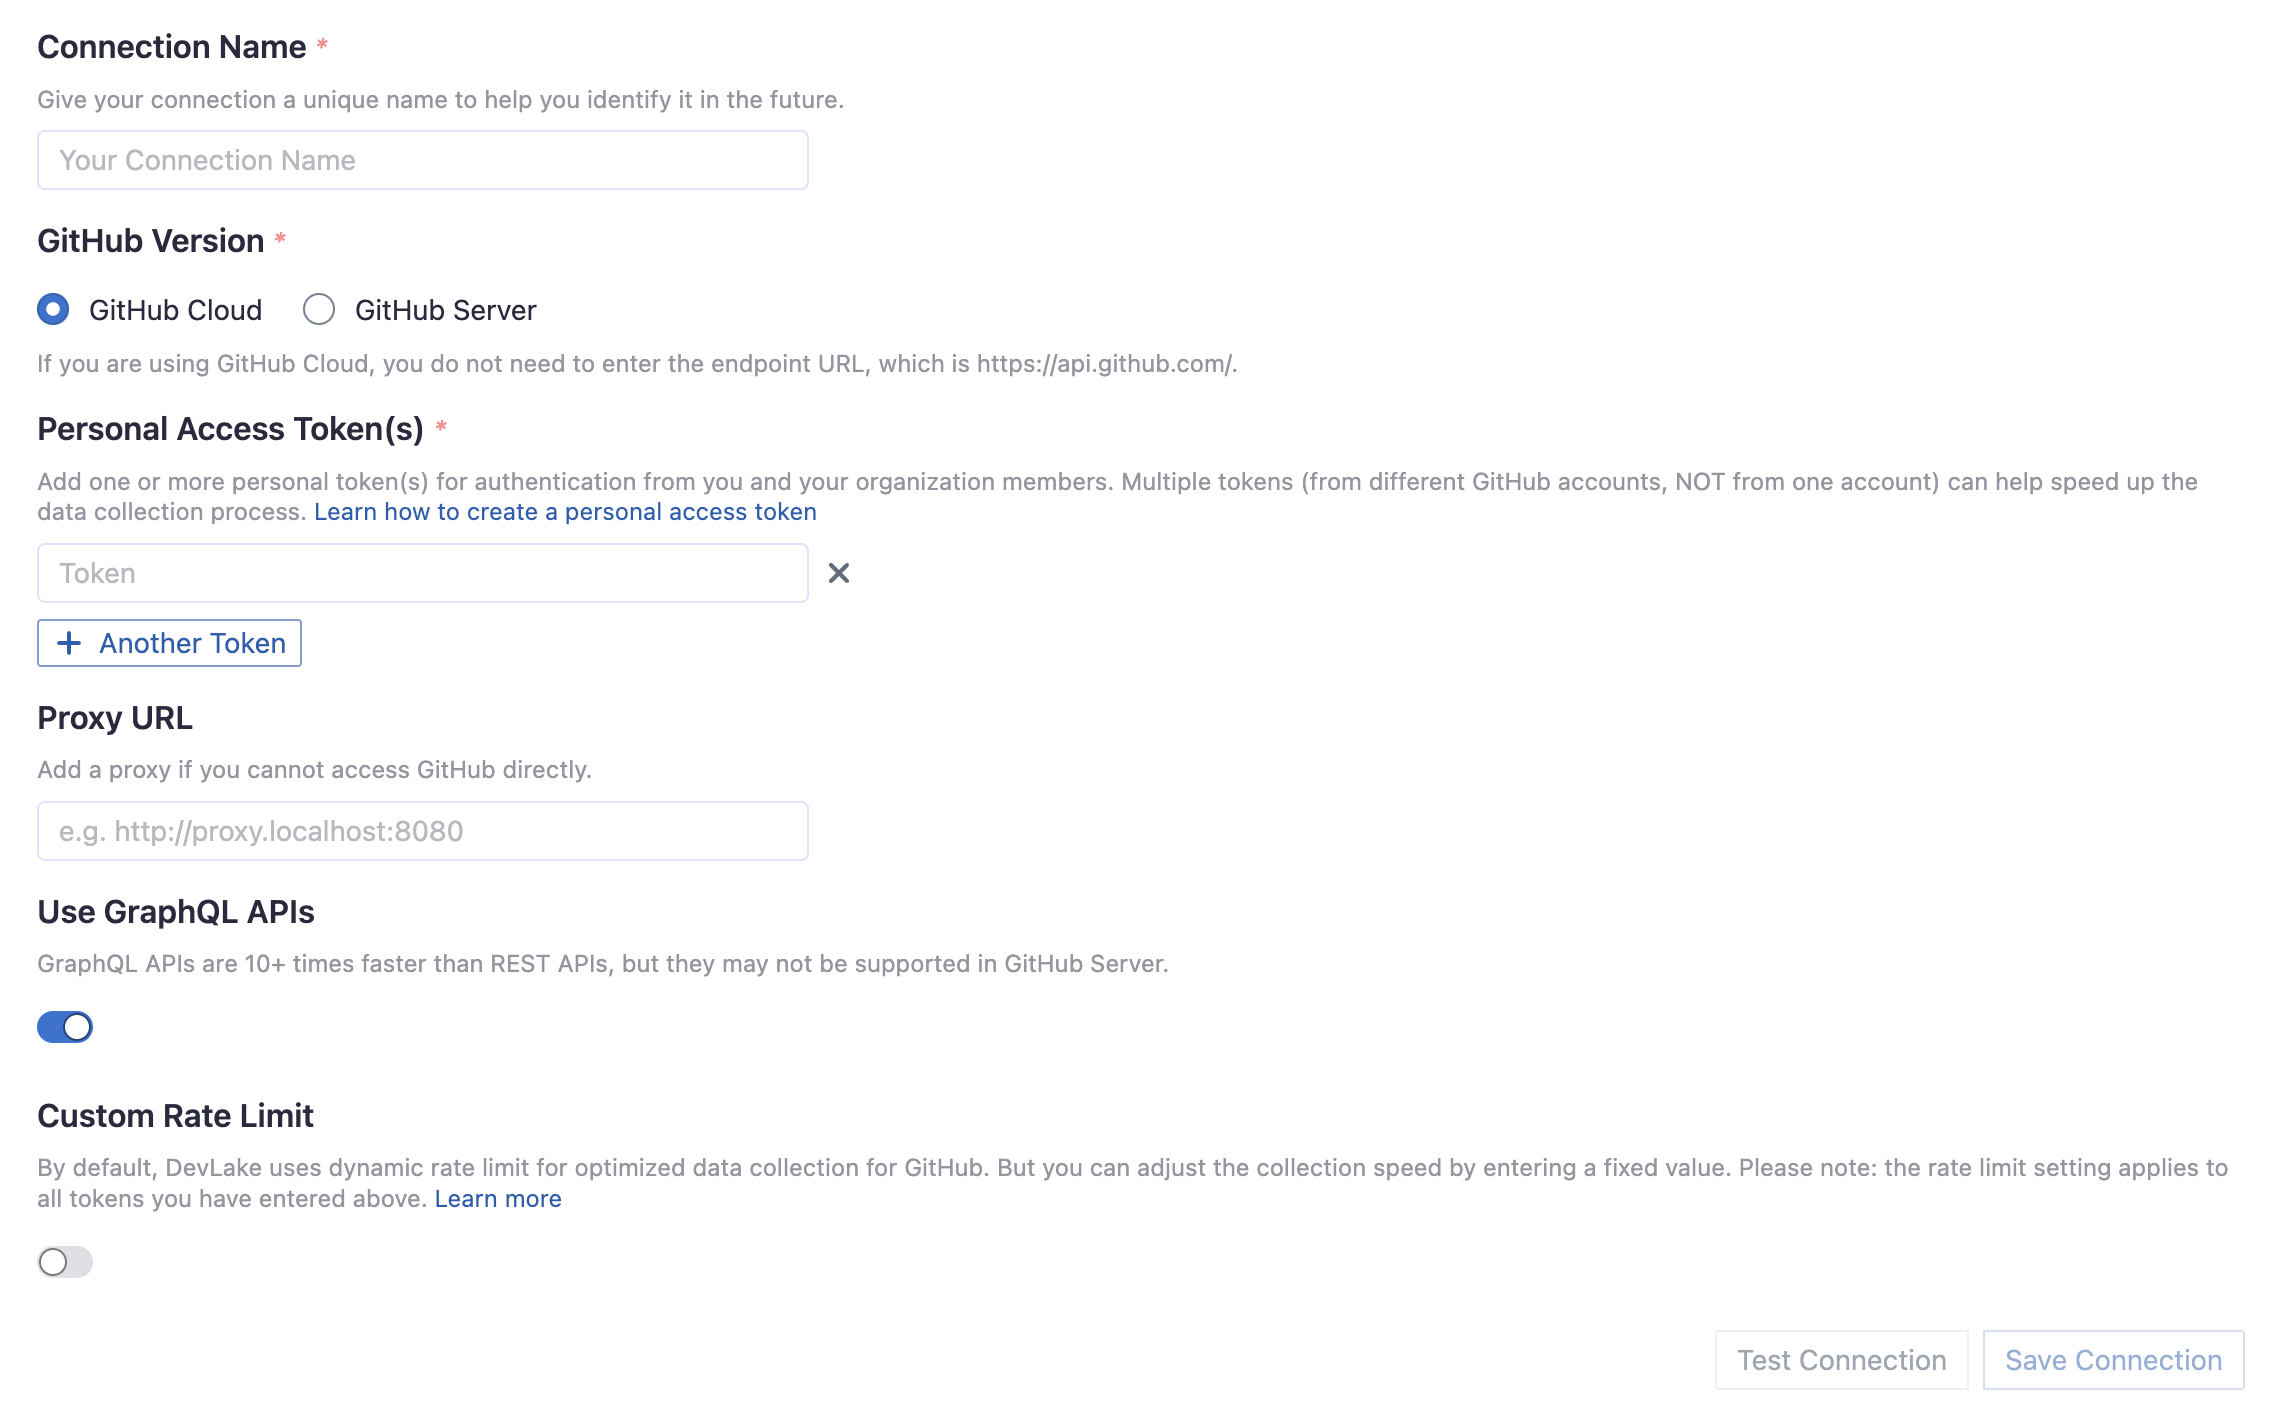Open Custom Rate Limit Learn more link
The image size is (2280, 1420).
(x=498, y=1199)
